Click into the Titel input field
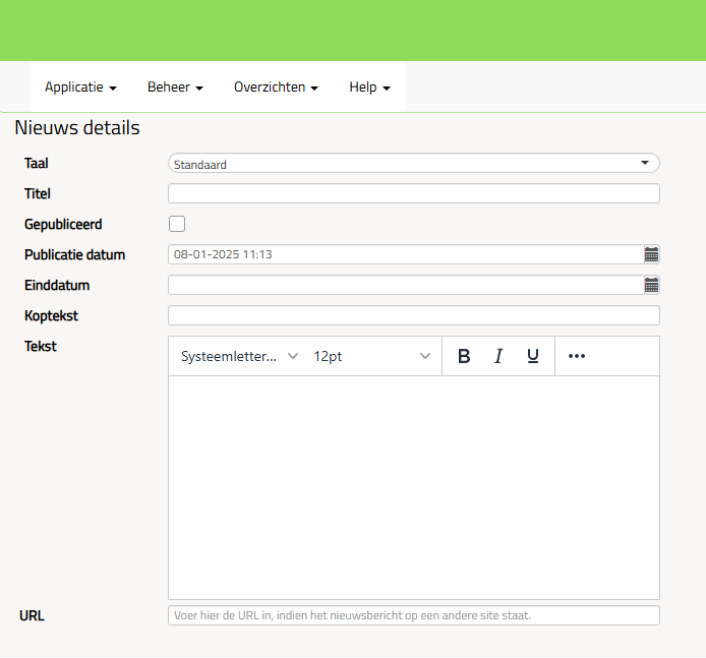 413,194
